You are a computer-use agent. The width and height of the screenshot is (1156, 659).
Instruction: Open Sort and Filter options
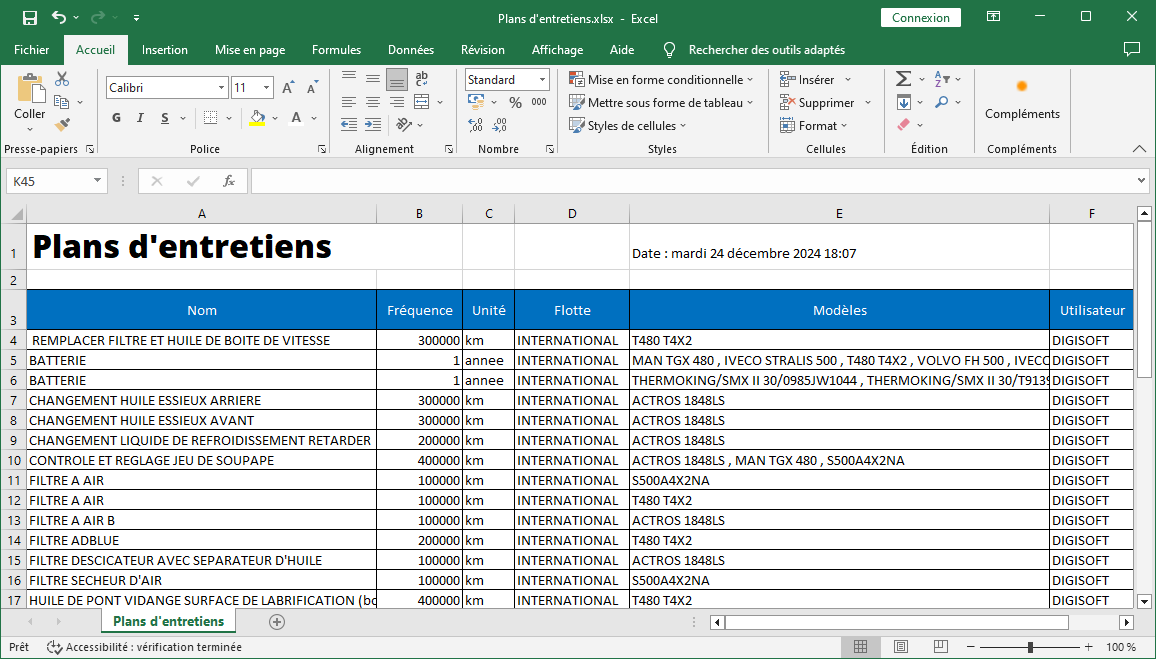click(942, 79)
